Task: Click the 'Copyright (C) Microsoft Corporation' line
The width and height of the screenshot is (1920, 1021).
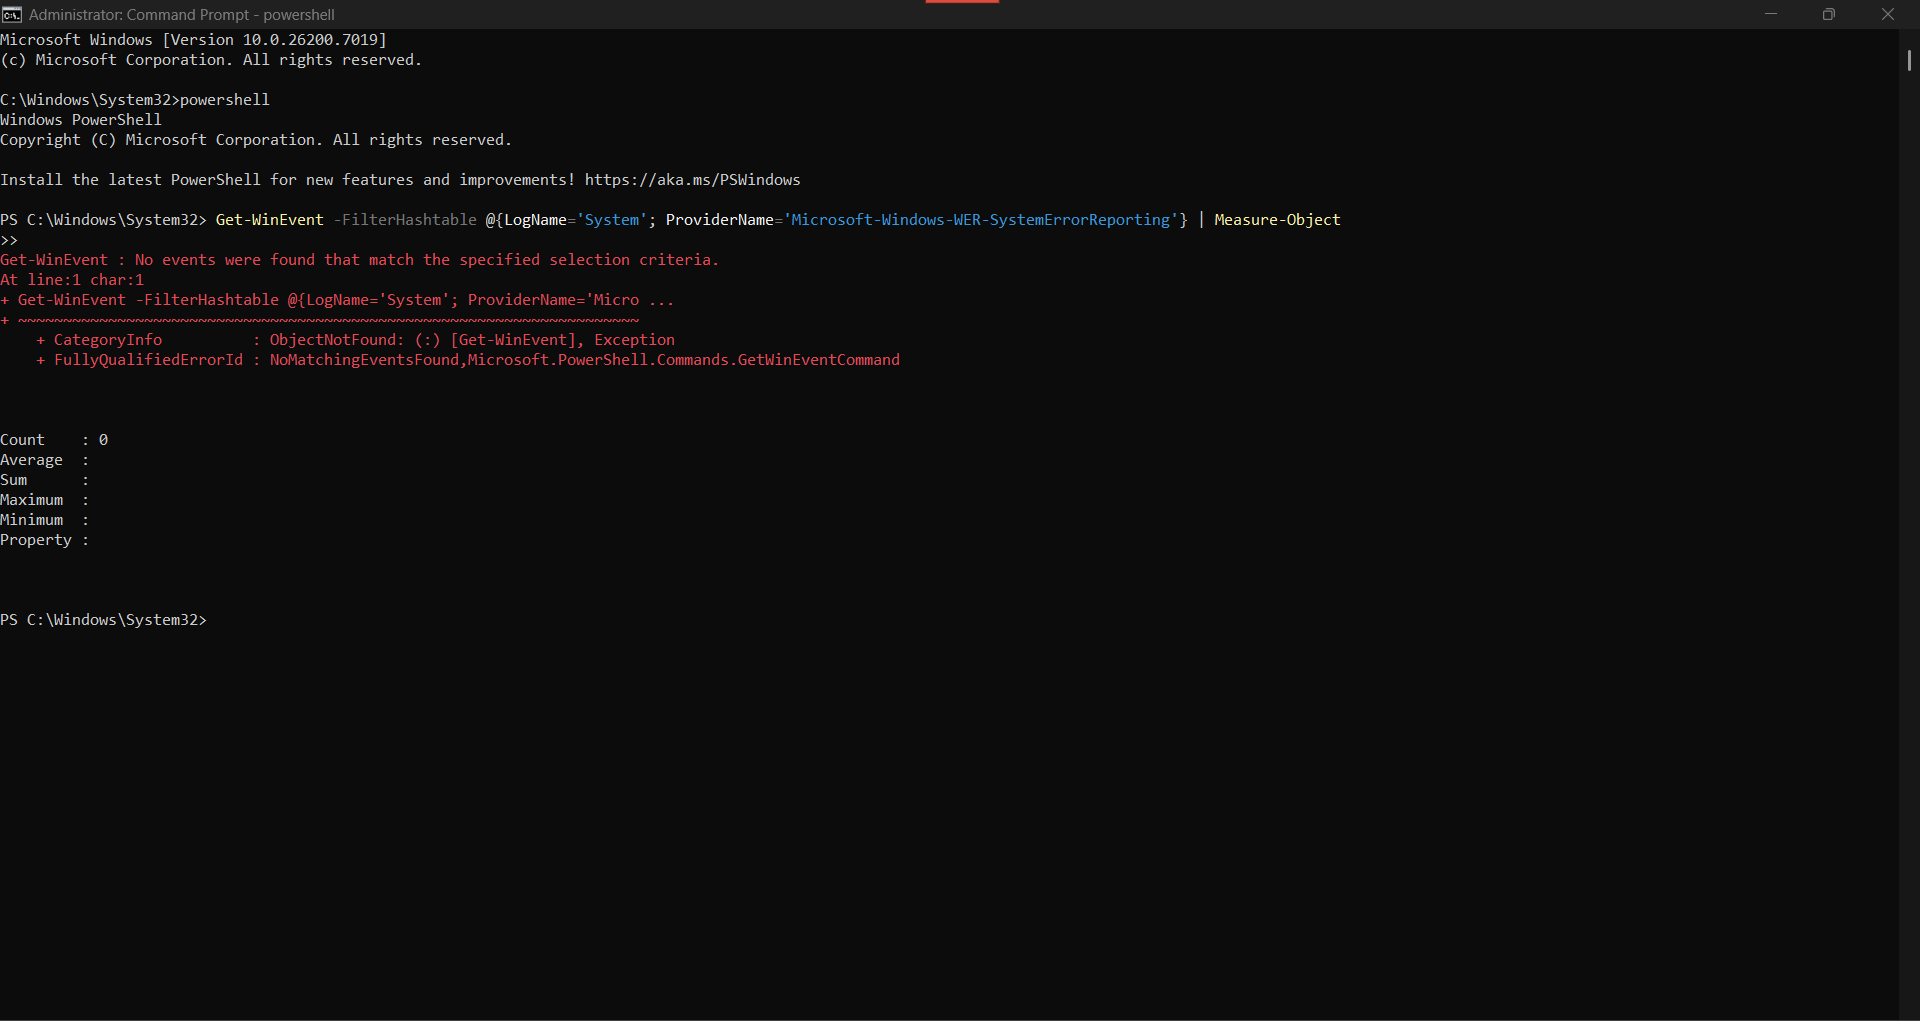Action: coord(256,140)
